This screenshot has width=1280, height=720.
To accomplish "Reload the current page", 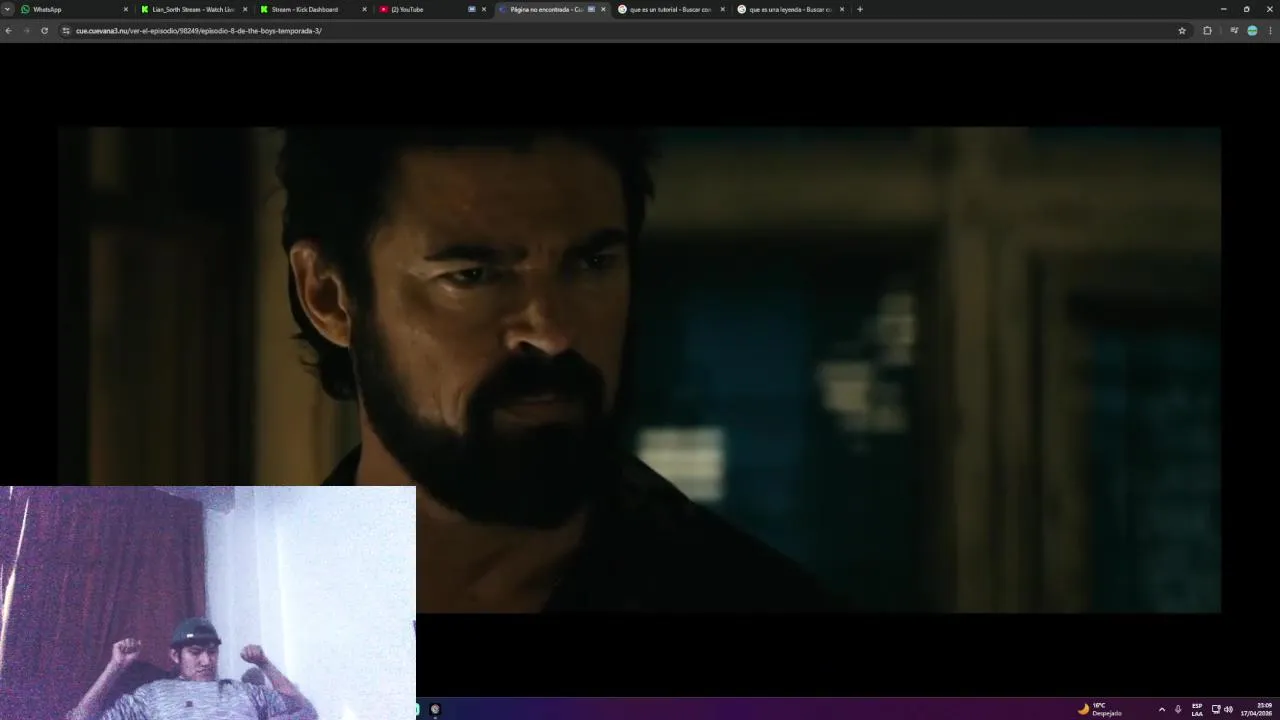I will pos(44,31).
